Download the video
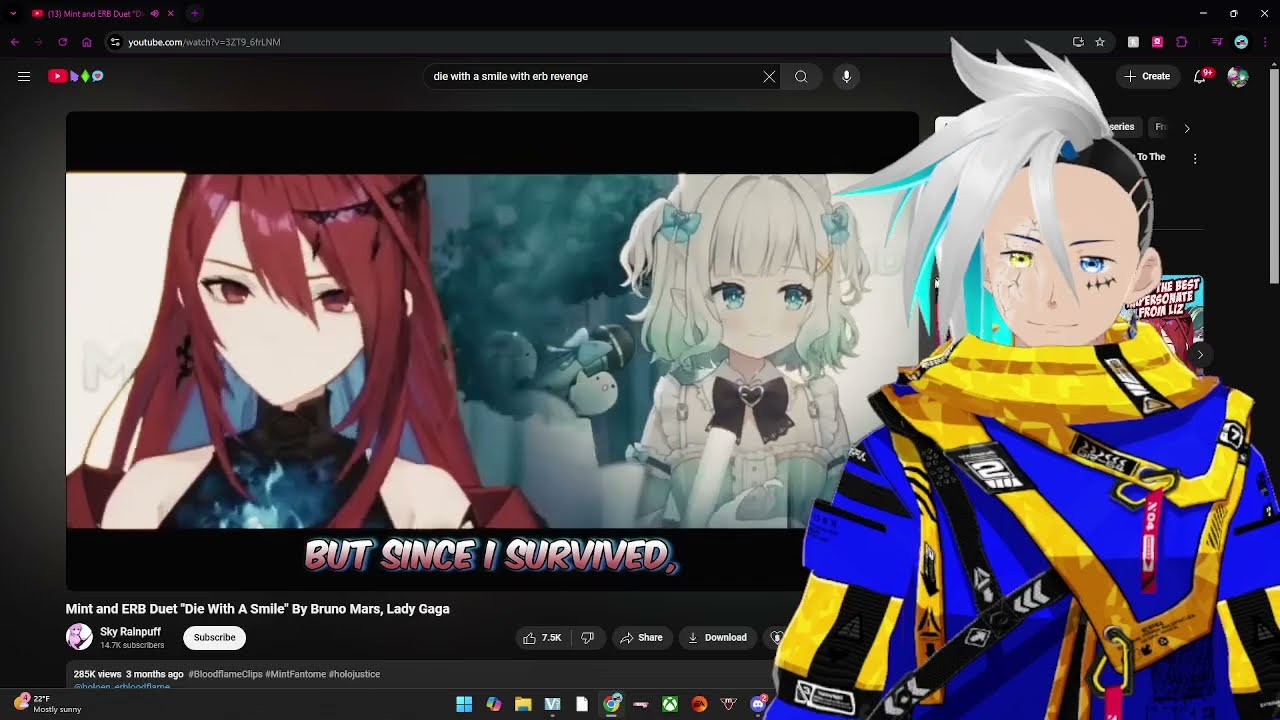Screen dimensions: 1280x720 point(717,637)
